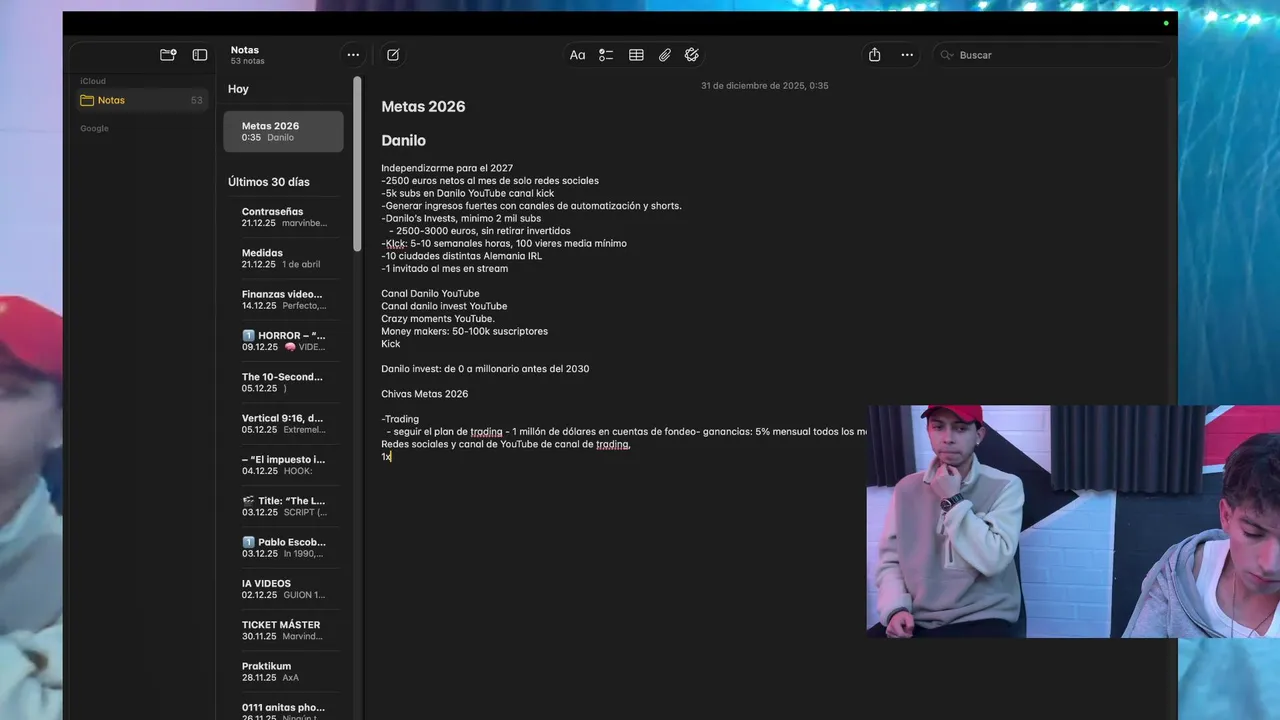Insert a checklist

tap(606, 55)
